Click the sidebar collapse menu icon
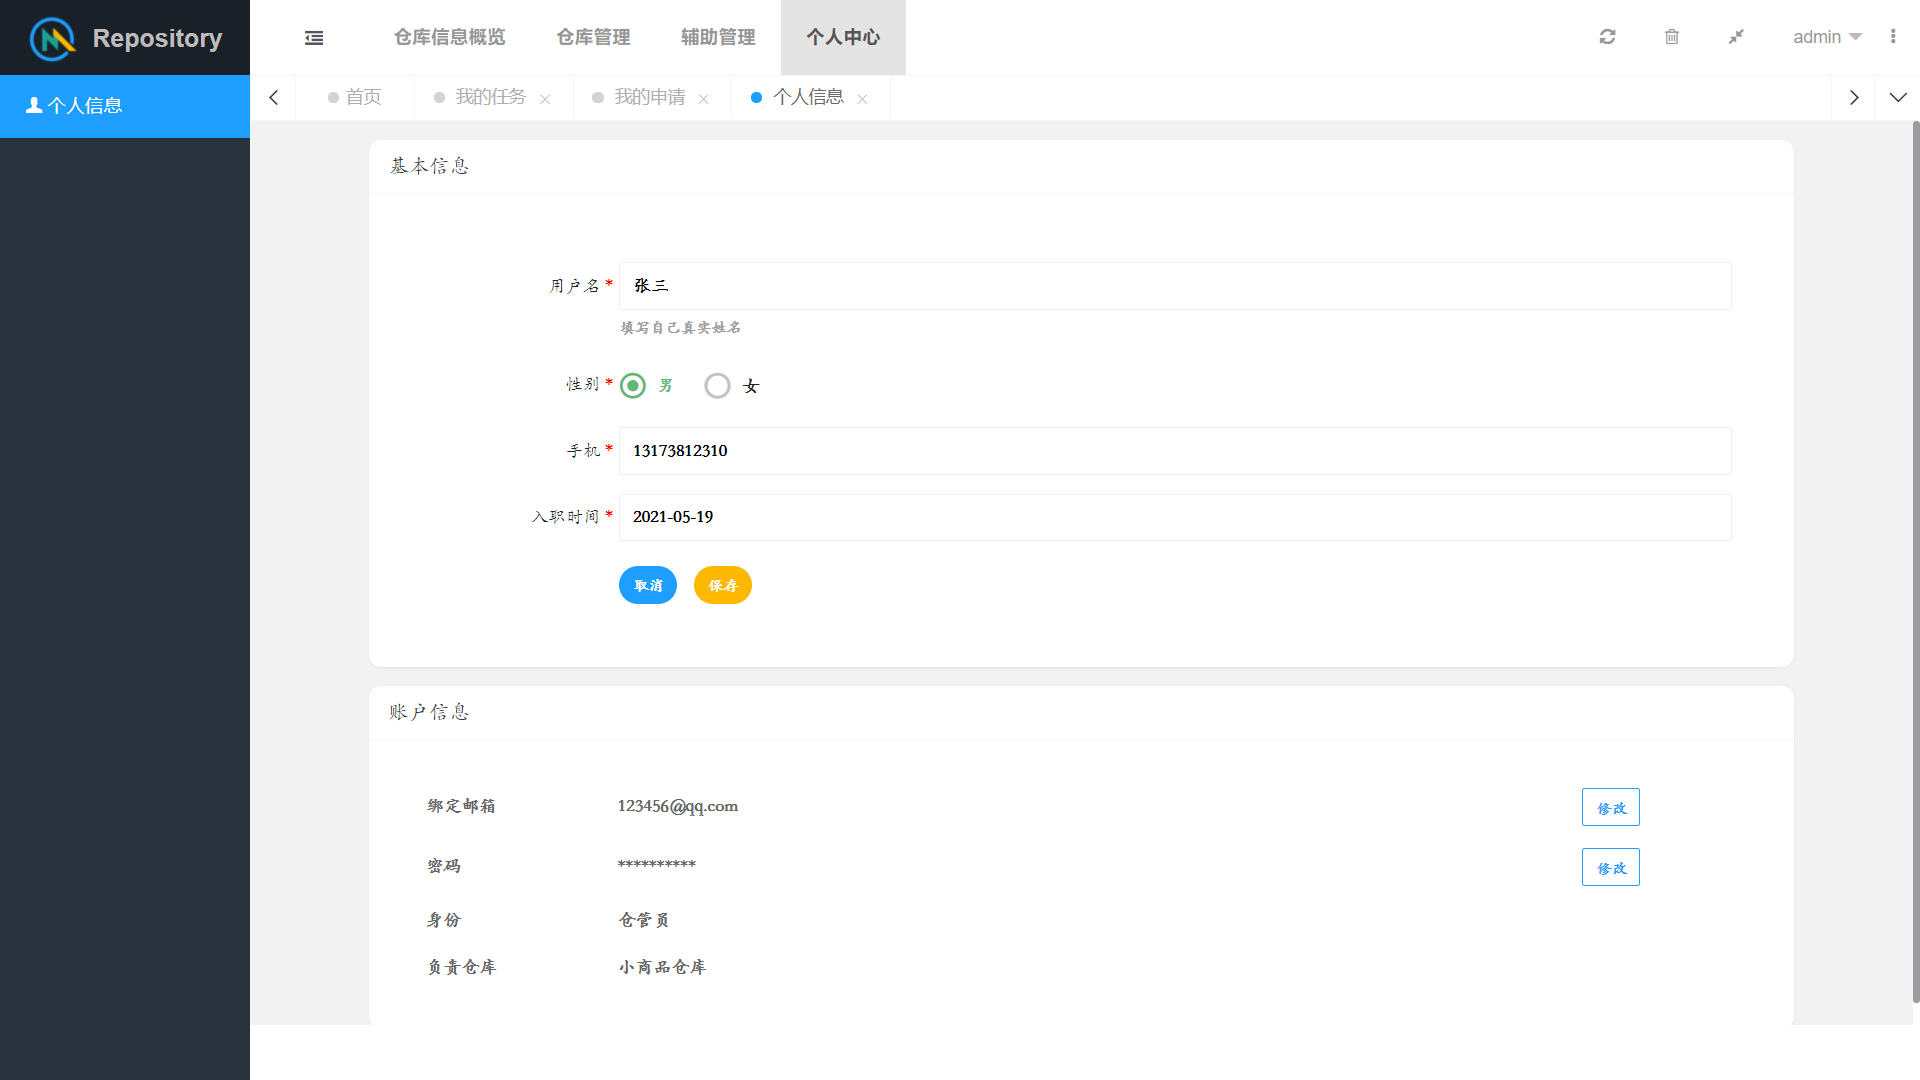Viewport: 1920px width, 1080px height. coord(314,38)
